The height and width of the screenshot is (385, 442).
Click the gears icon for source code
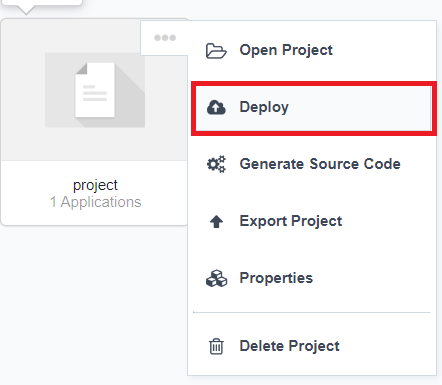[x=216, y=164]
